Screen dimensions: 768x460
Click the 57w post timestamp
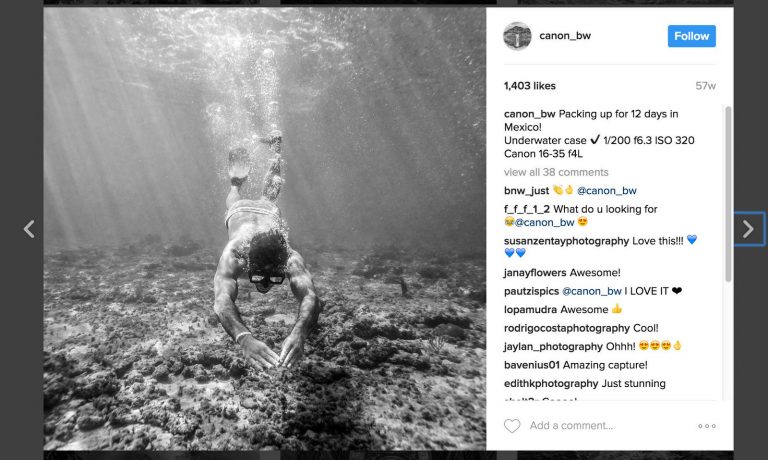coord(706,86)
